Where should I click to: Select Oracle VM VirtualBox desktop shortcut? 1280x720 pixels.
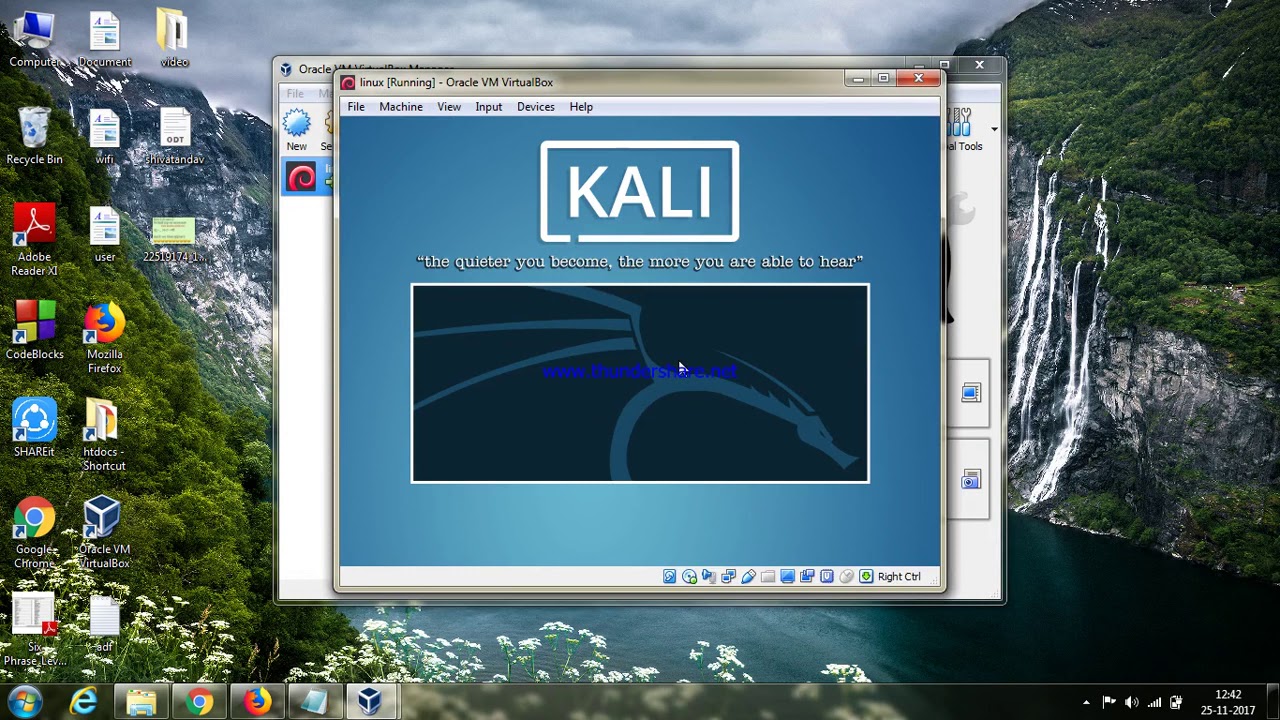105,533
